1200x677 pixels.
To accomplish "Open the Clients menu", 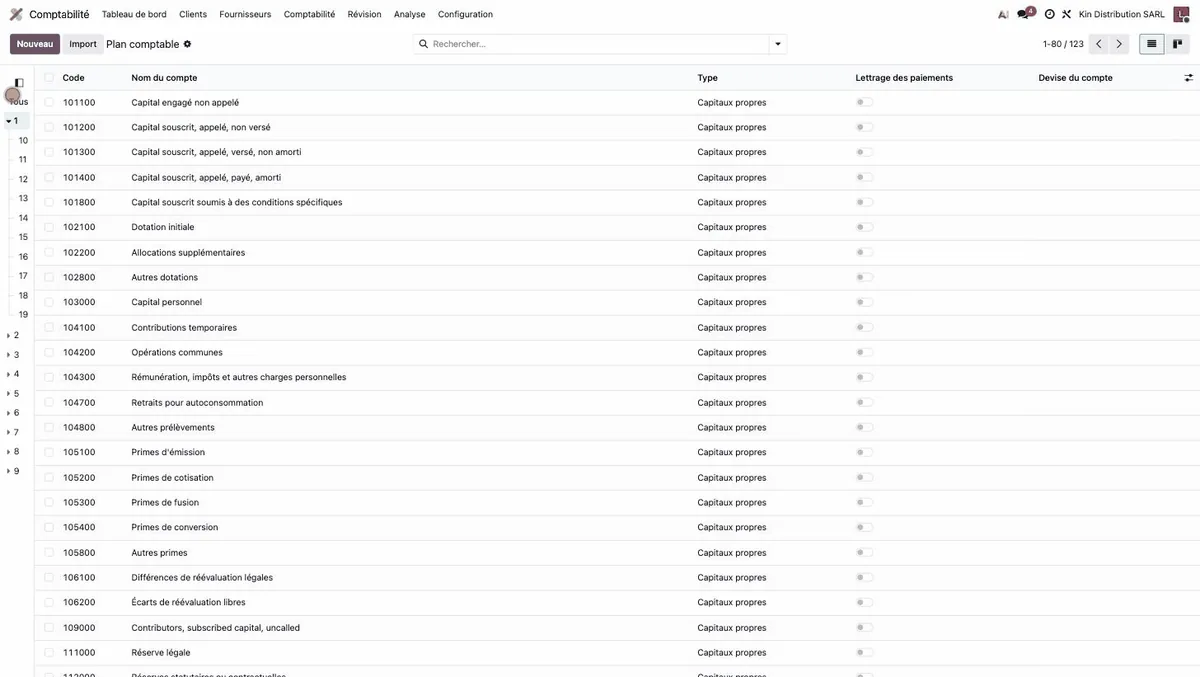I will pos(193,14).
